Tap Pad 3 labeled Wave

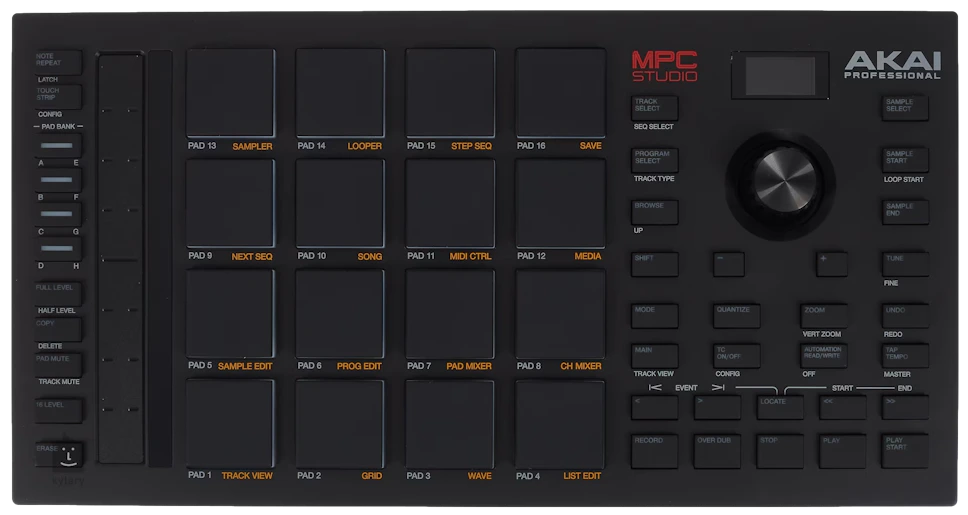click(450, 424)
